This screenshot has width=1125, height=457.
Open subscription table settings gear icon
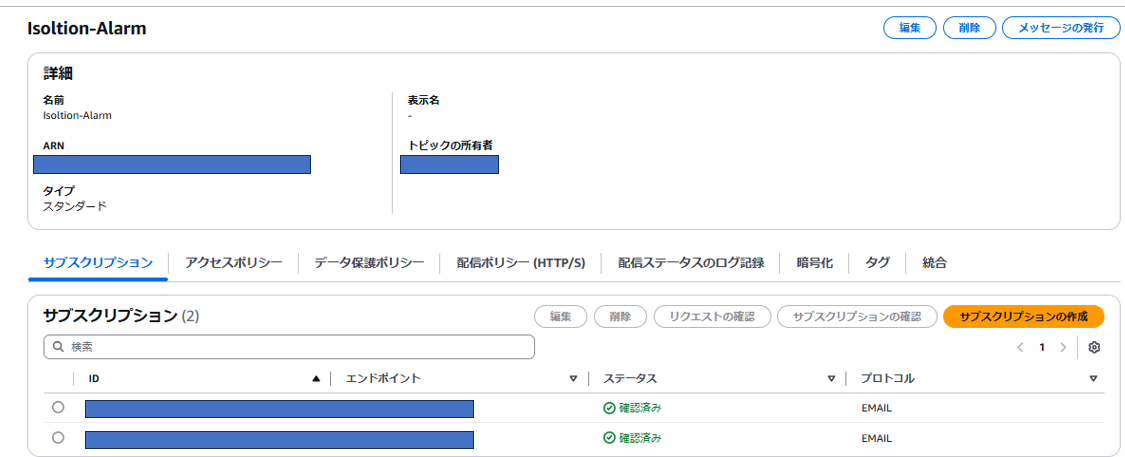coord(1093,347)
